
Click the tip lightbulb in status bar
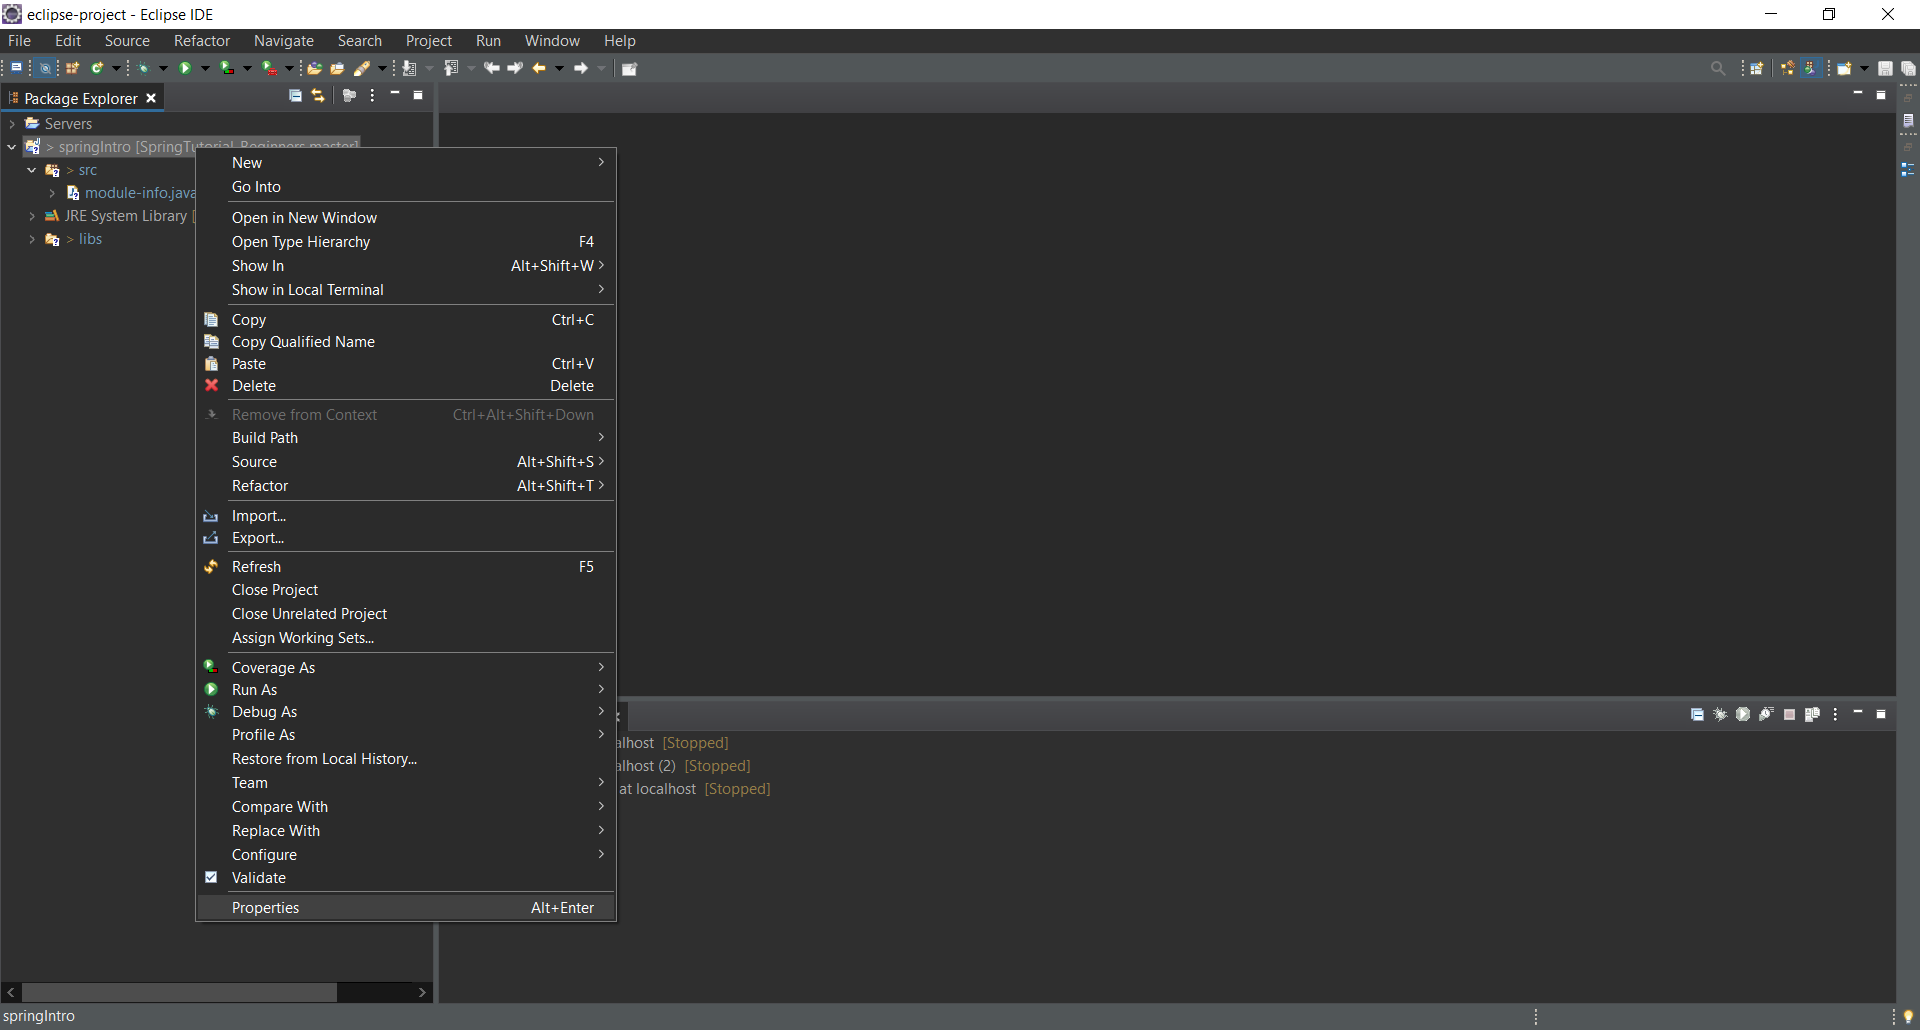pyautogui.click(x=1908, y=1016)
